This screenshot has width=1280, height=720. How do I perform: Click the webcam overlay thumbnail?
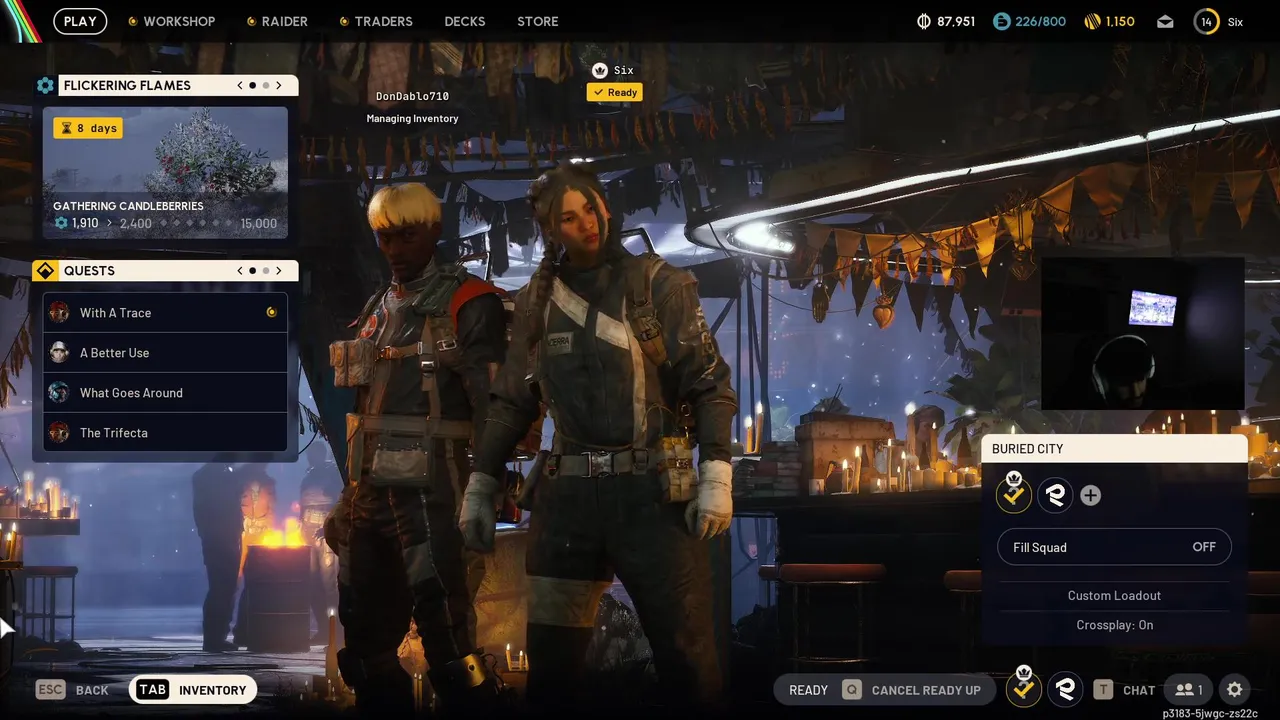click(1143, 334)
